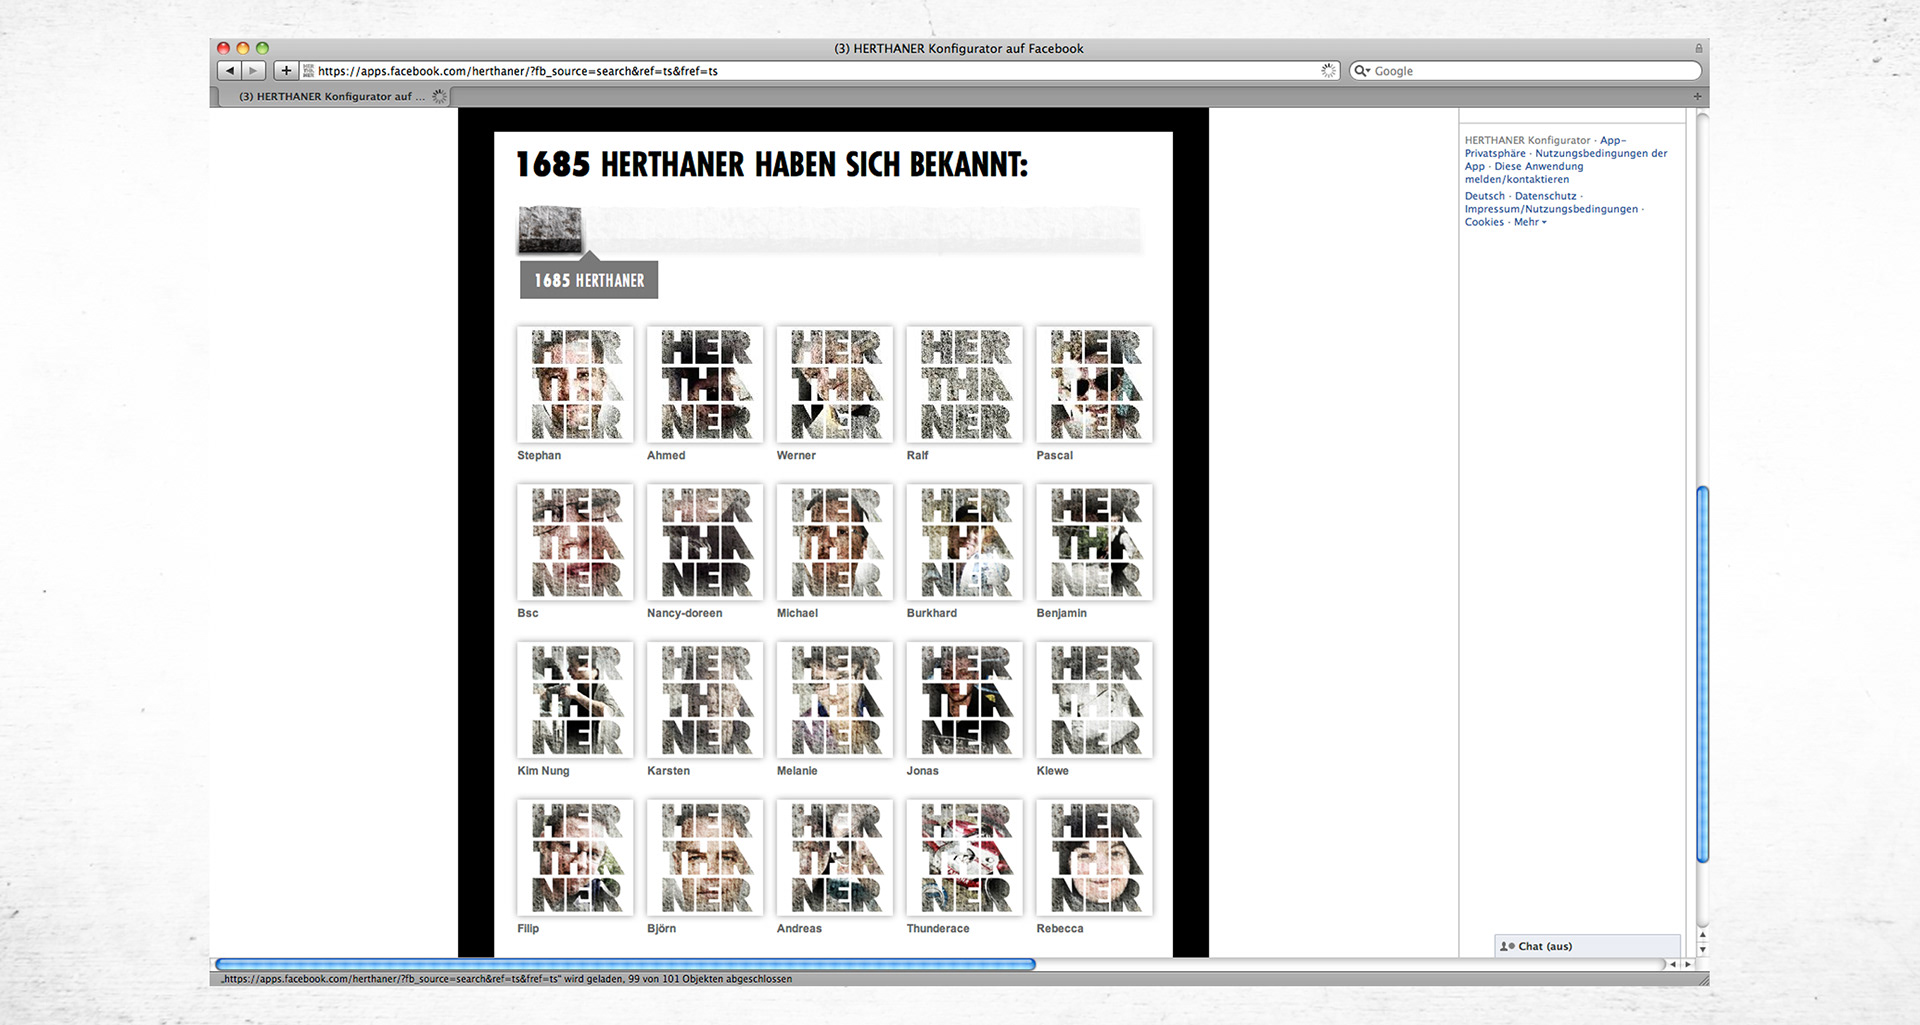The image size is (1920, 1025).
Task: Open Werner's HERTHANER picture
Action: tap(835, 385)
